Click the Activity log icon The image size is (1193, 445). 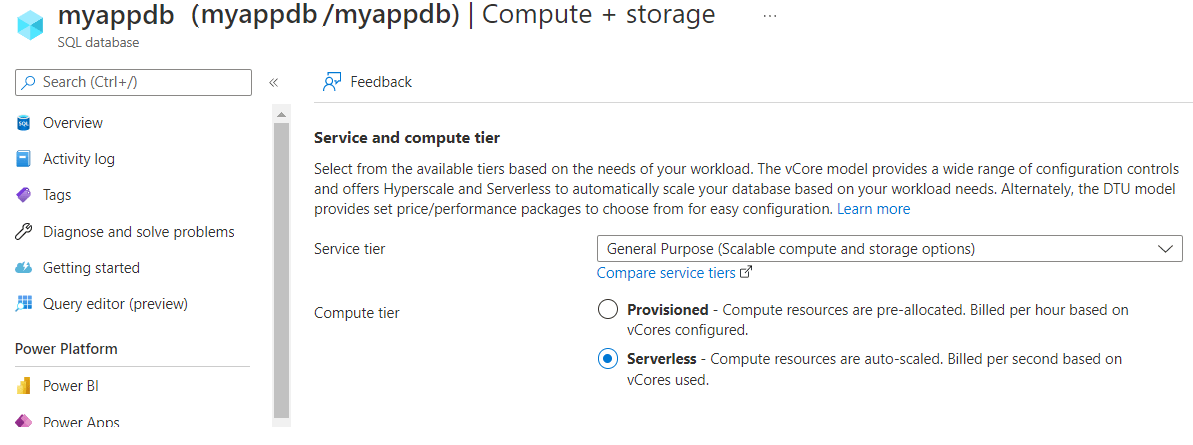[24, 159]
